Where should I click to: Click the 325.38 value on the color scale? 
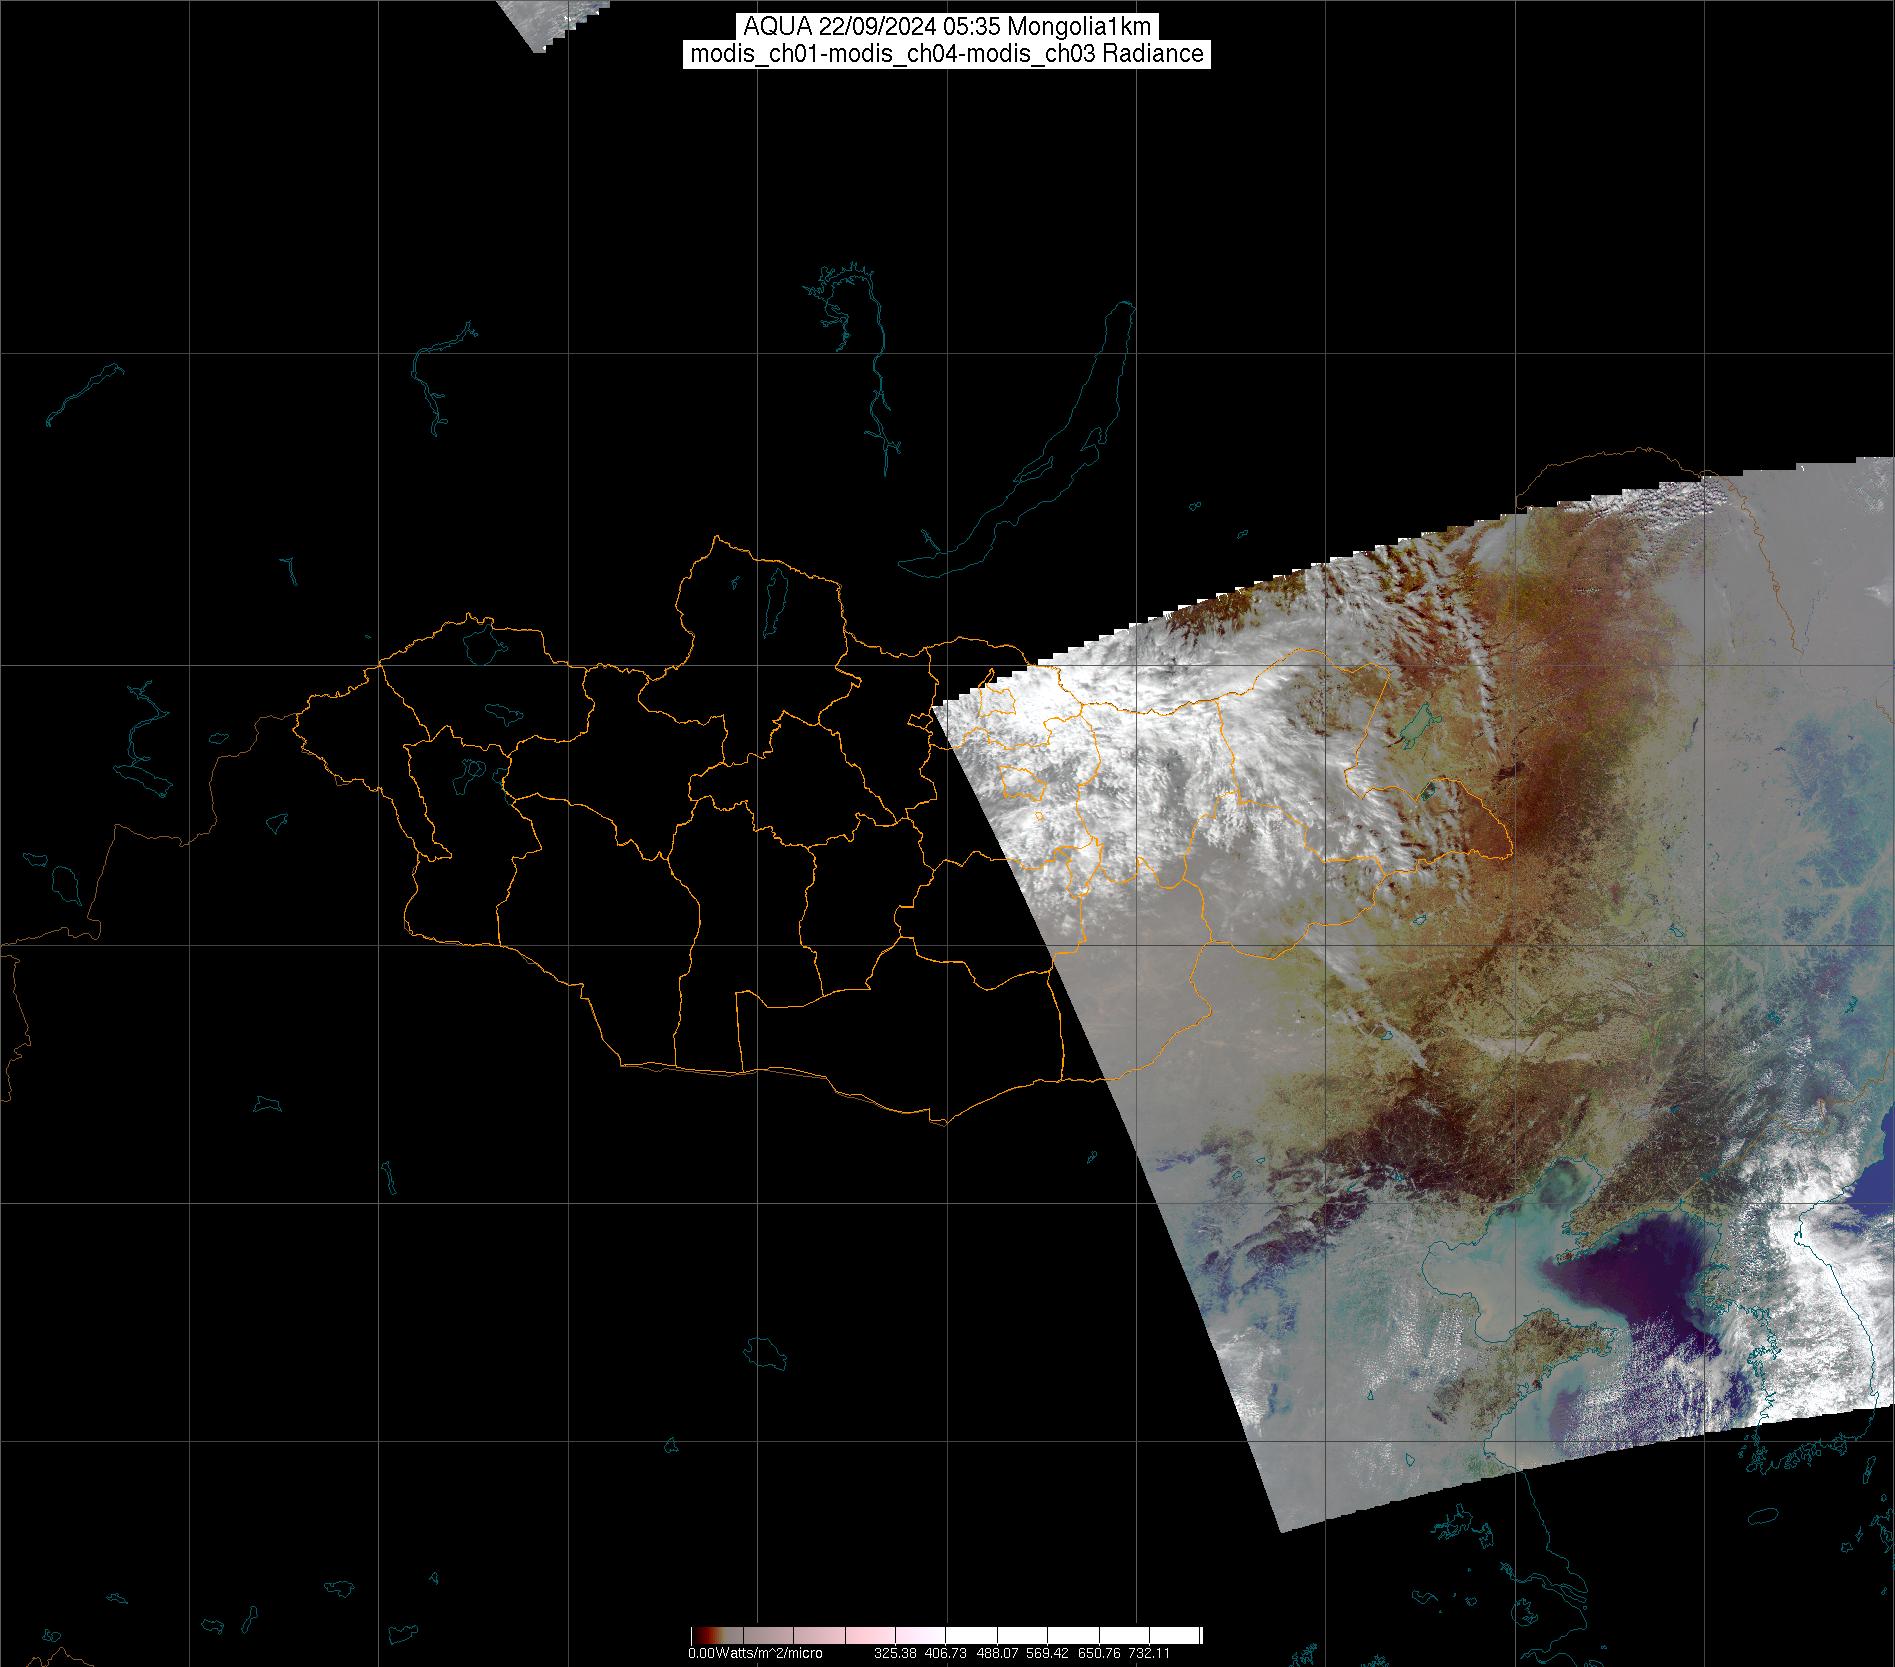point(897,1654)
